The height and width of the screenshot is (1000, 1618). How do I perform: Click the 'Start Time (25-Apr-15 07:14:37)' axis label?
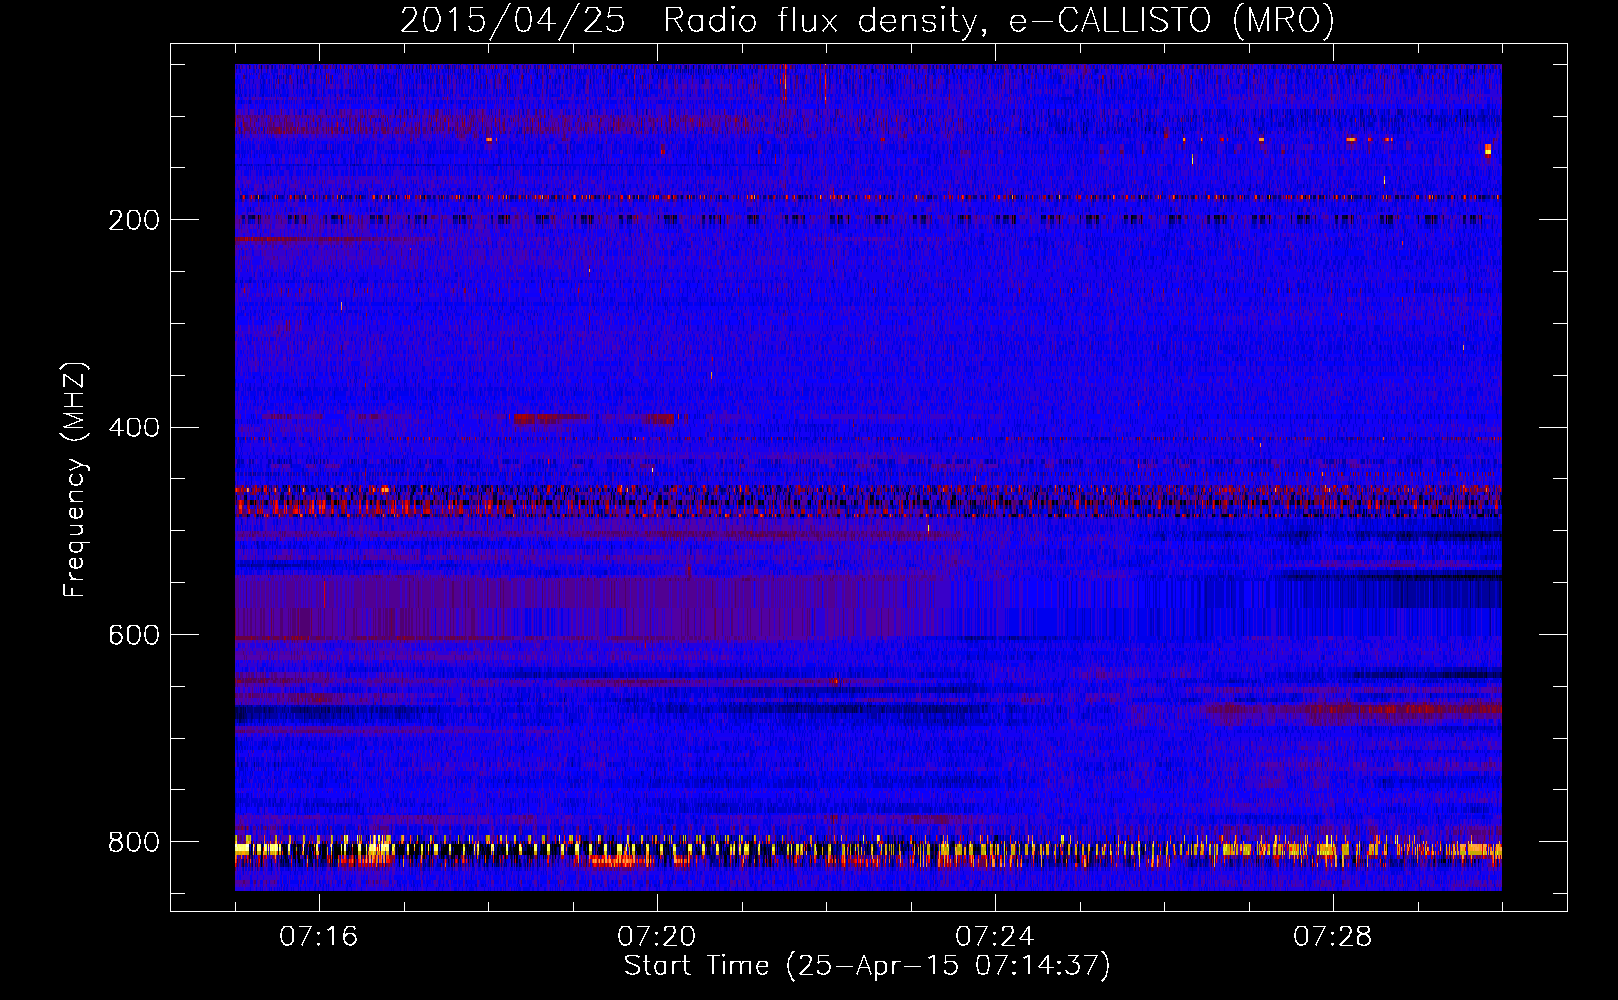[867, 966]
